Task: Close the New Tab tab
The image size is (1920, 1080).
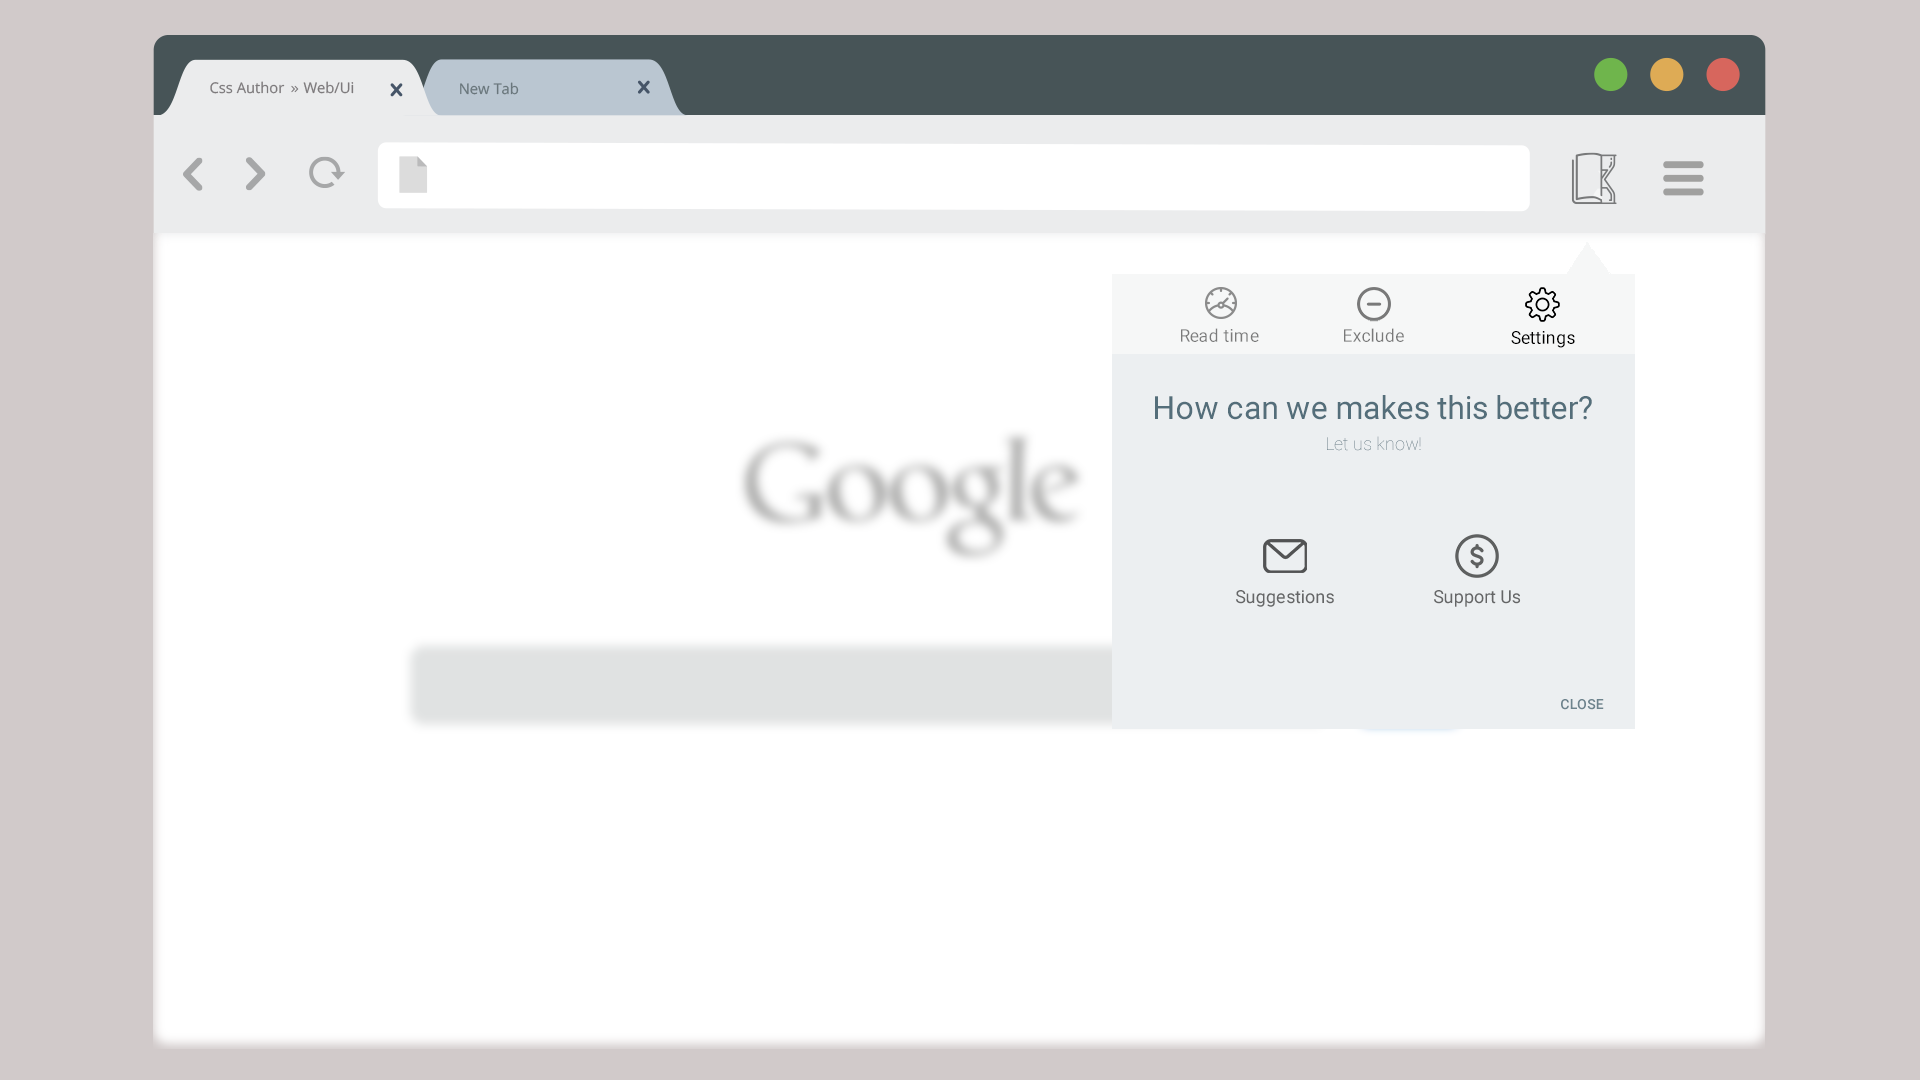Action: (643, 88)
